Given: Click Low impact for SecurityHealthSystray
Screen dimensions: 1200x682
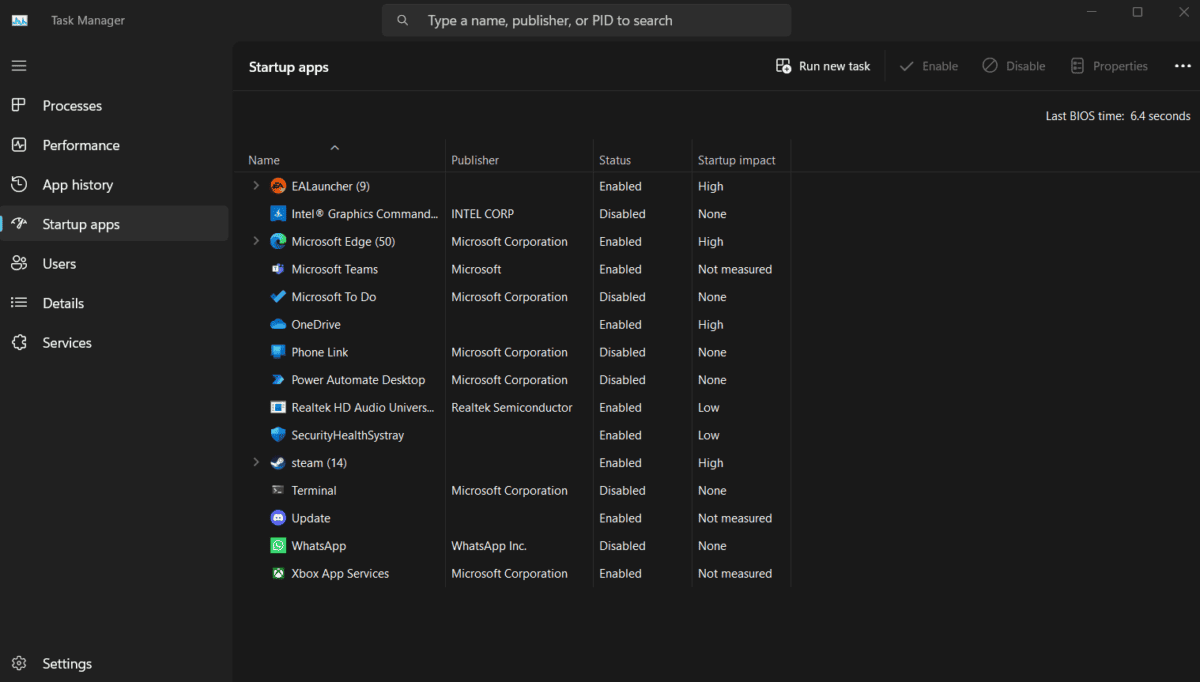Looking at the screenshot, I should click(x=709, y=435).
